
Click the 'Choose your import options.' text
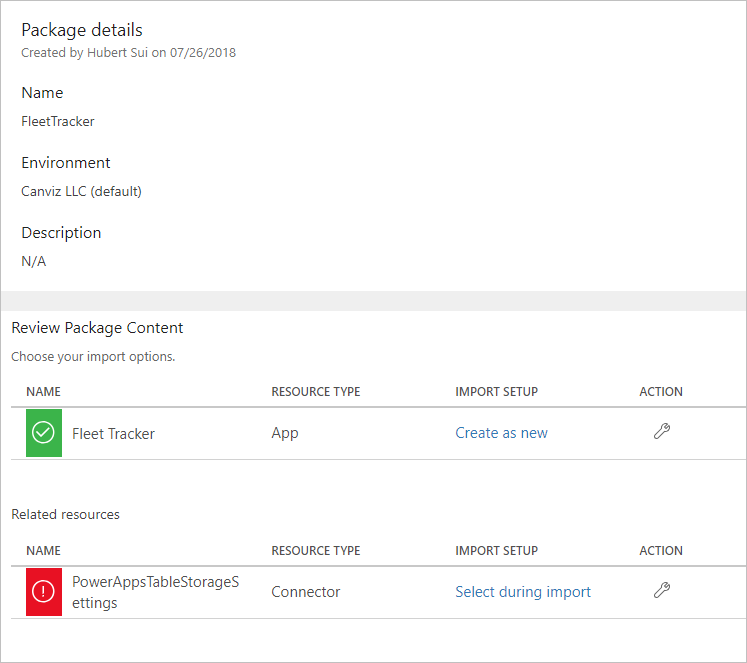point(93,356)
